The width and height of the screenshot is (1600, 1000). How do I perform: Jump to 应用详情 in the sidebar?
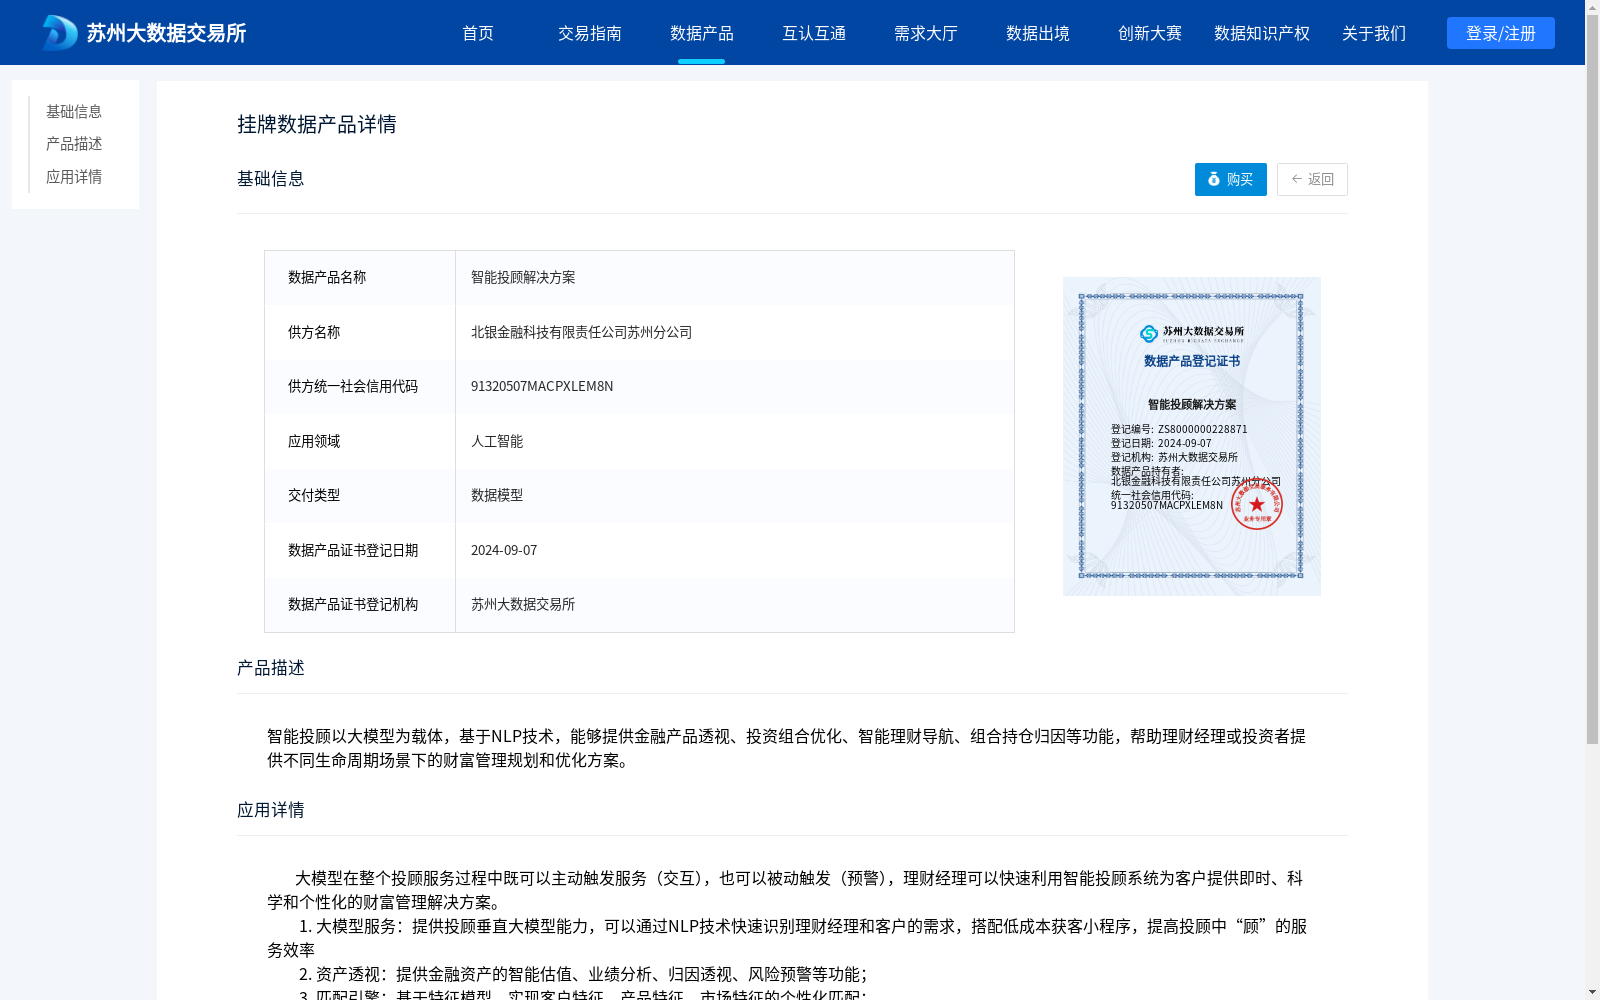[74, 177]
